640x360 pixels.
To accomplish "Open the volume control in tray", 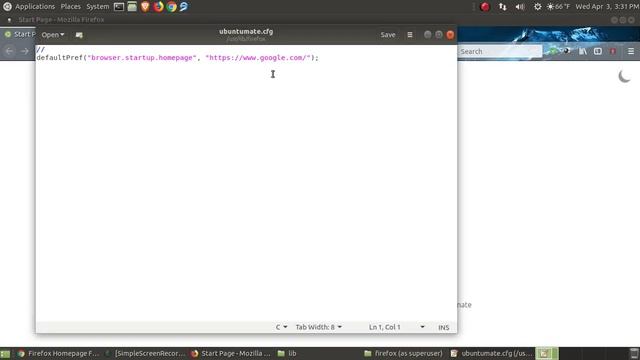I will [520, 7].
